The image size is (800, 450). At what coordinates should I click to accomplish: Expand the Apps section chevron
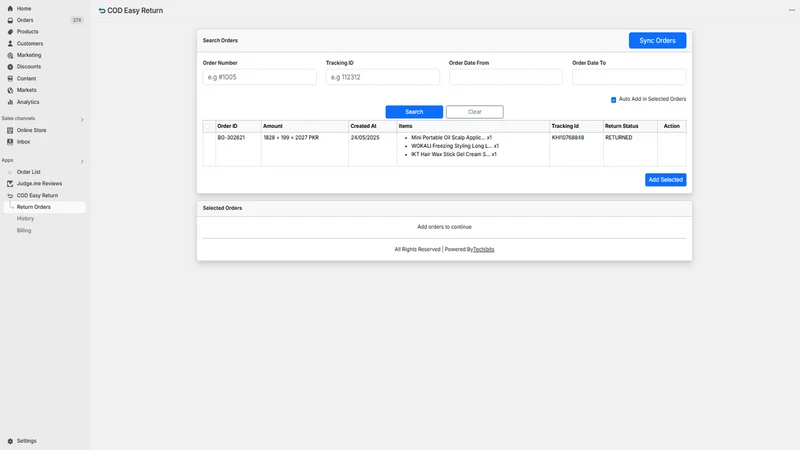click(x=82, y=161)
